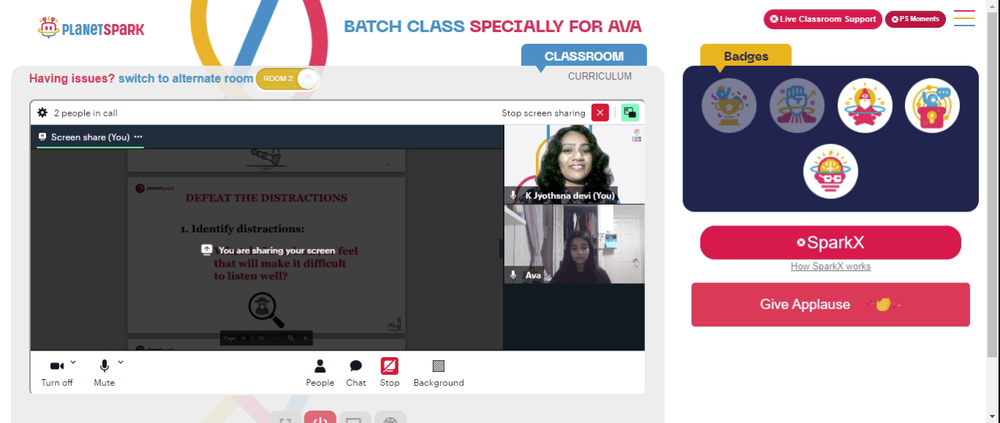This screenshot has height=423, width=1000.
Task: Click the Live Classroom Support button
Action: [x=822, y=19]
